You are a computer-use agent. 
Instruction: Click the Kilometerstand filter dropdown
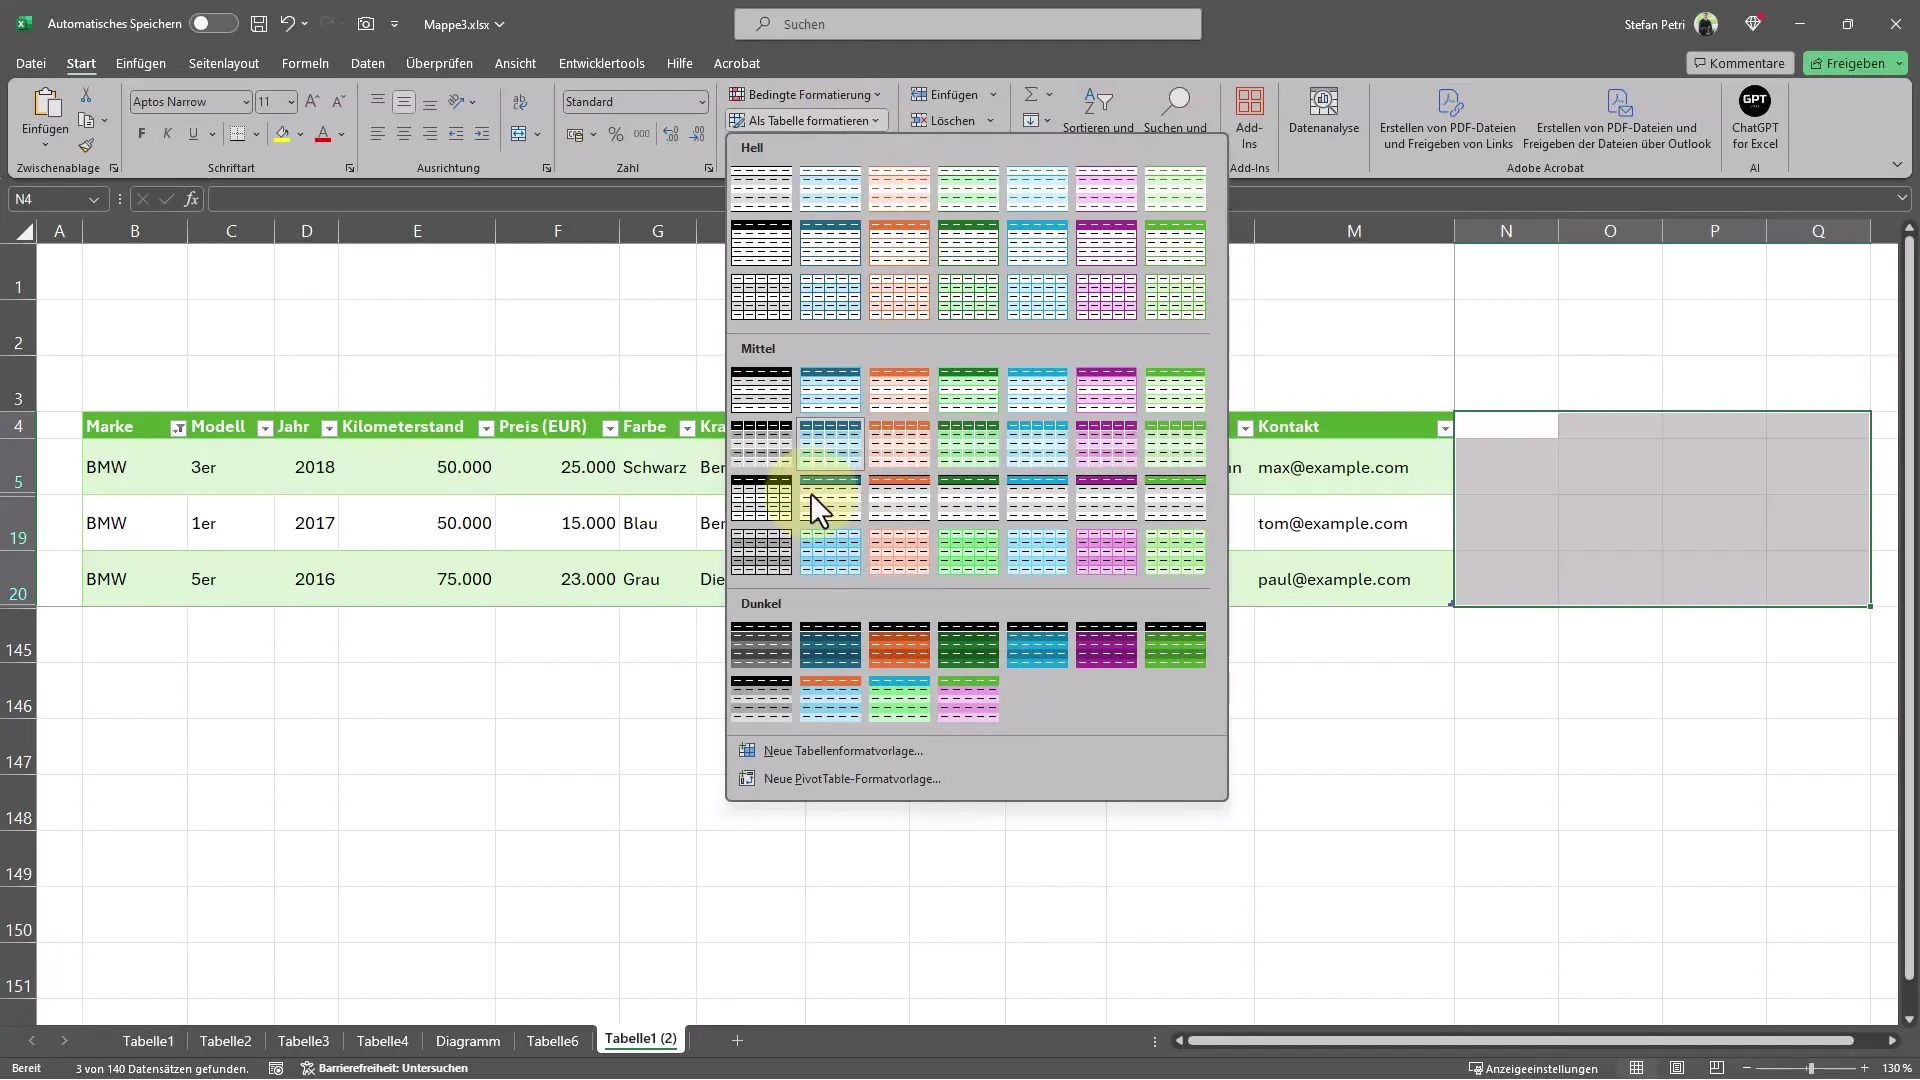tap(487, 426)
